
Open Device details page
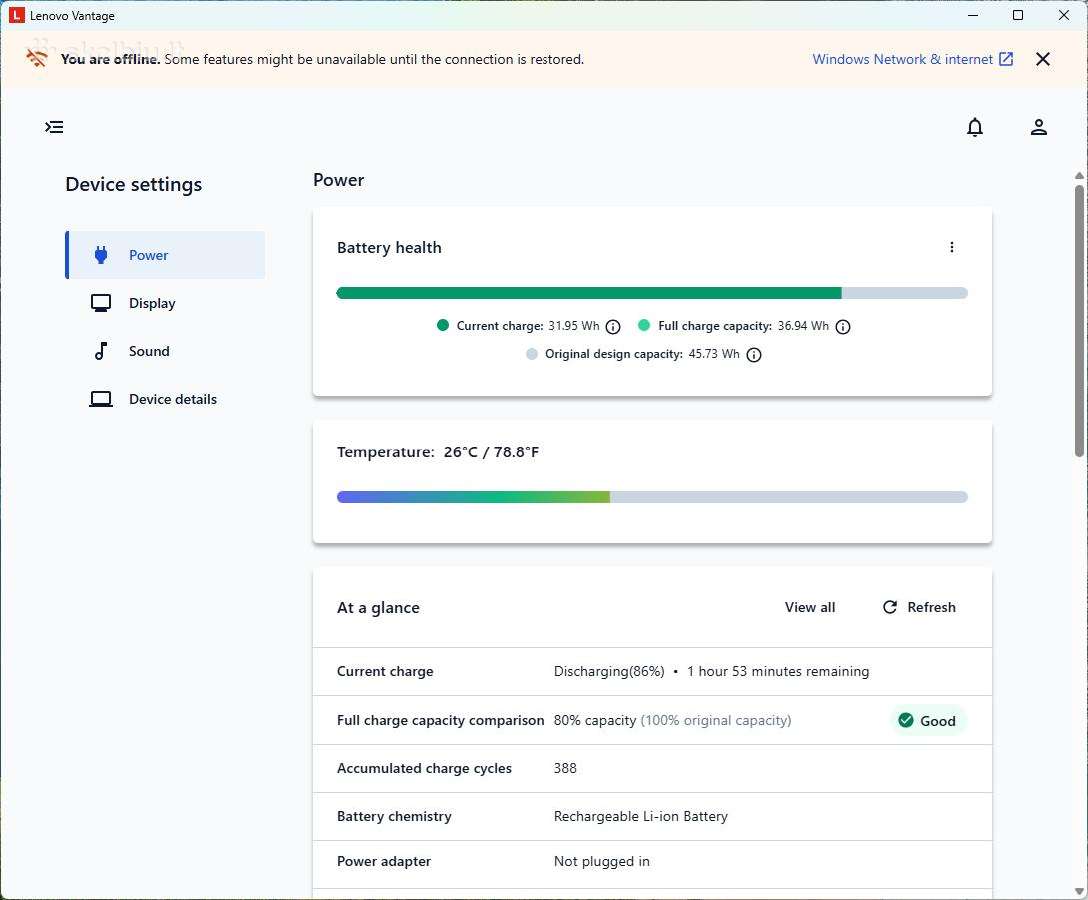pyautogui.click(x=165, y=399)
